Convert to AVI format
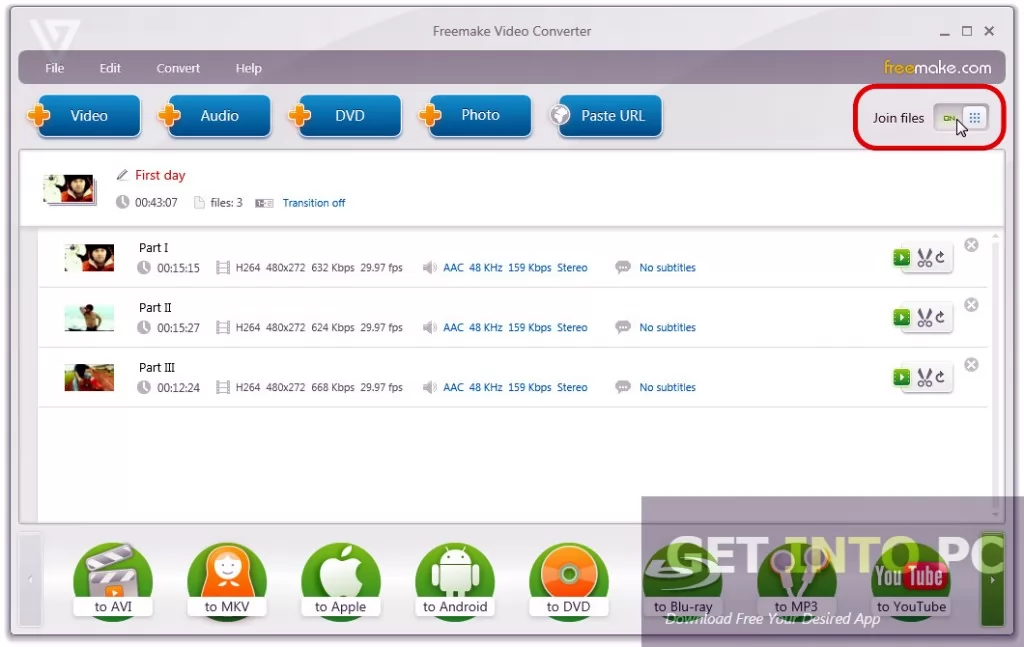This screenshot has height=647, width=1024. (113, 581)
